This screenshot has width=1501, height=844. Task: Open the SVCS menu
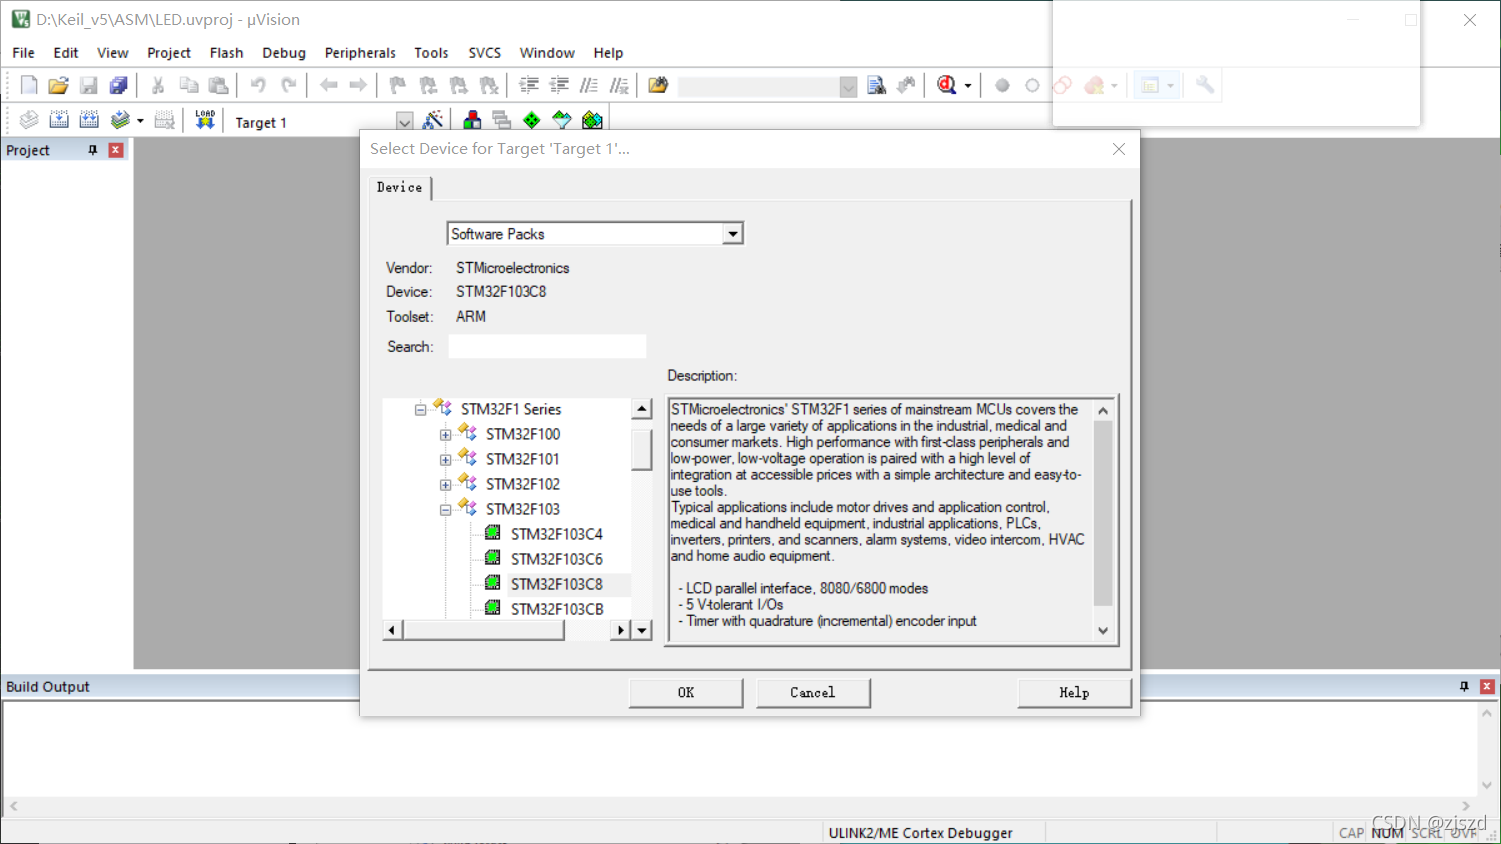(485, 53)
